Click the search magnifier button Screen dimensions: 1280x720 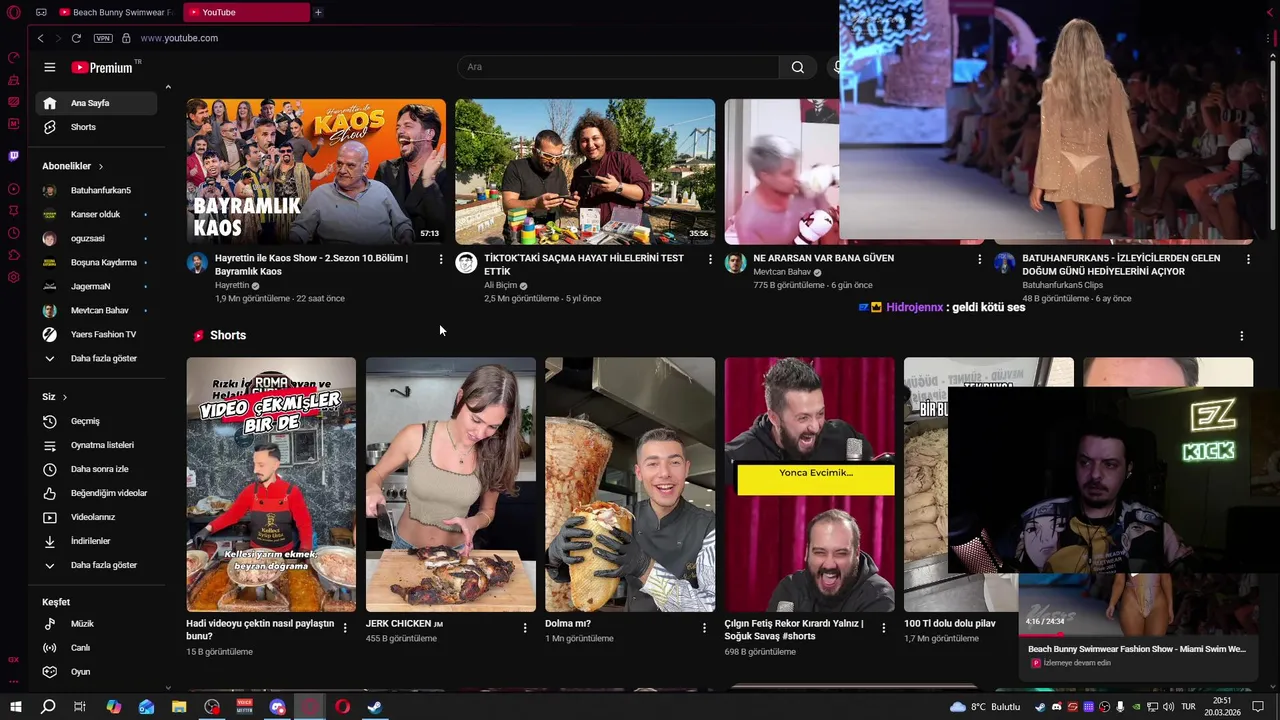[x=797, y=67]
